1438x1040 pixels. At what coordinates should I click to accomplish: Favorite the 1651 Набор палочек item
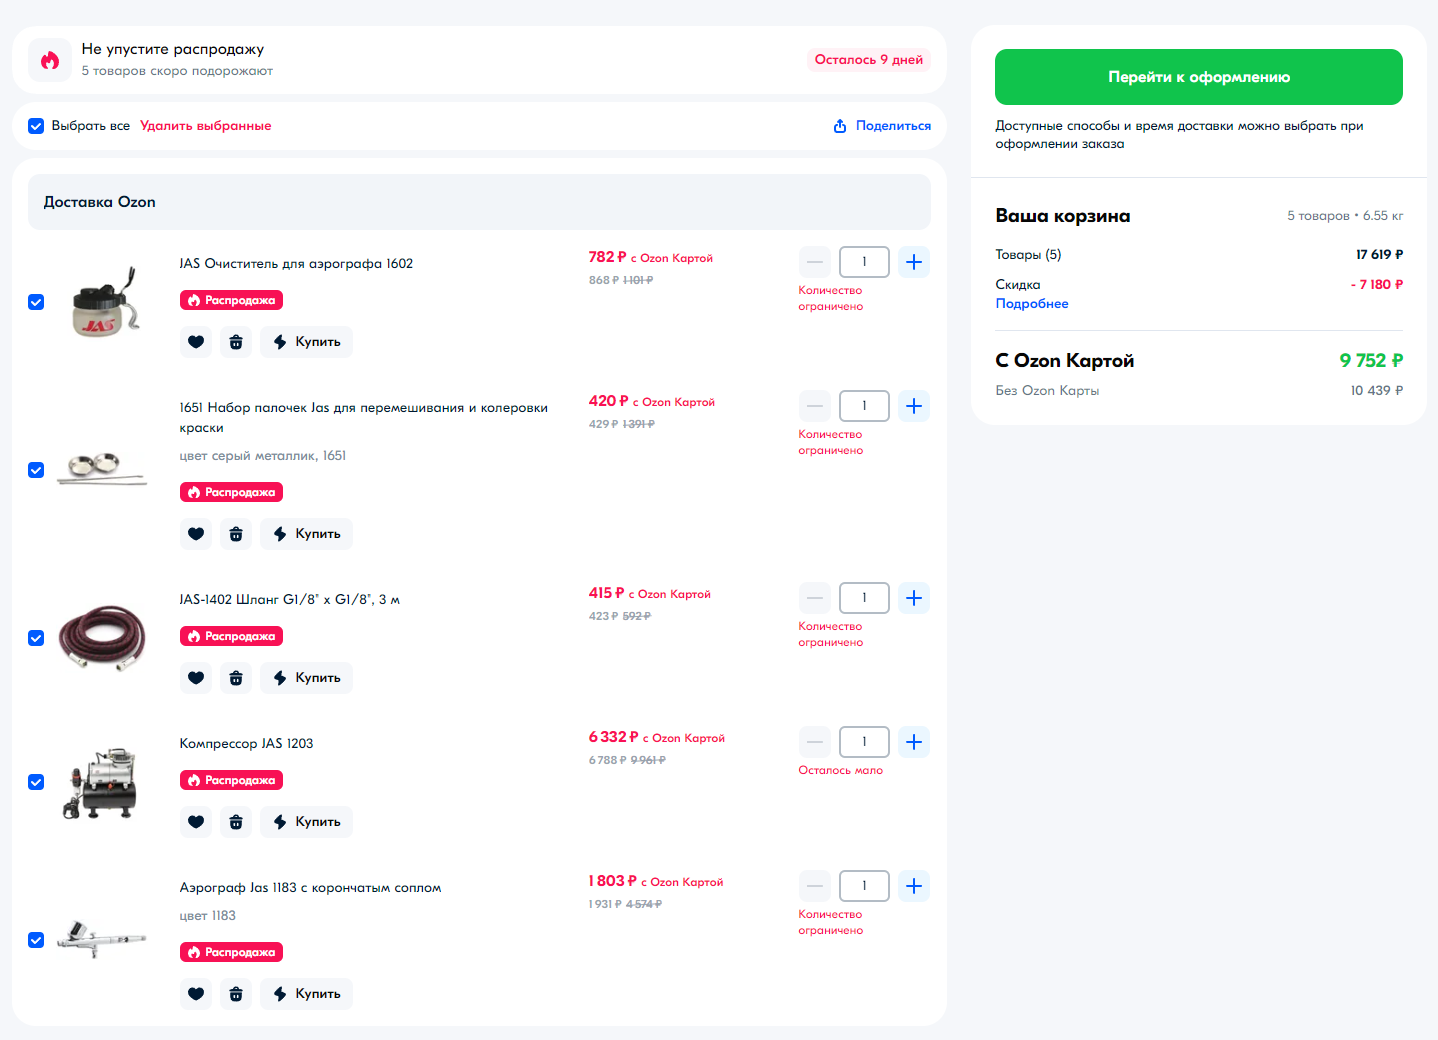point(196,534)
